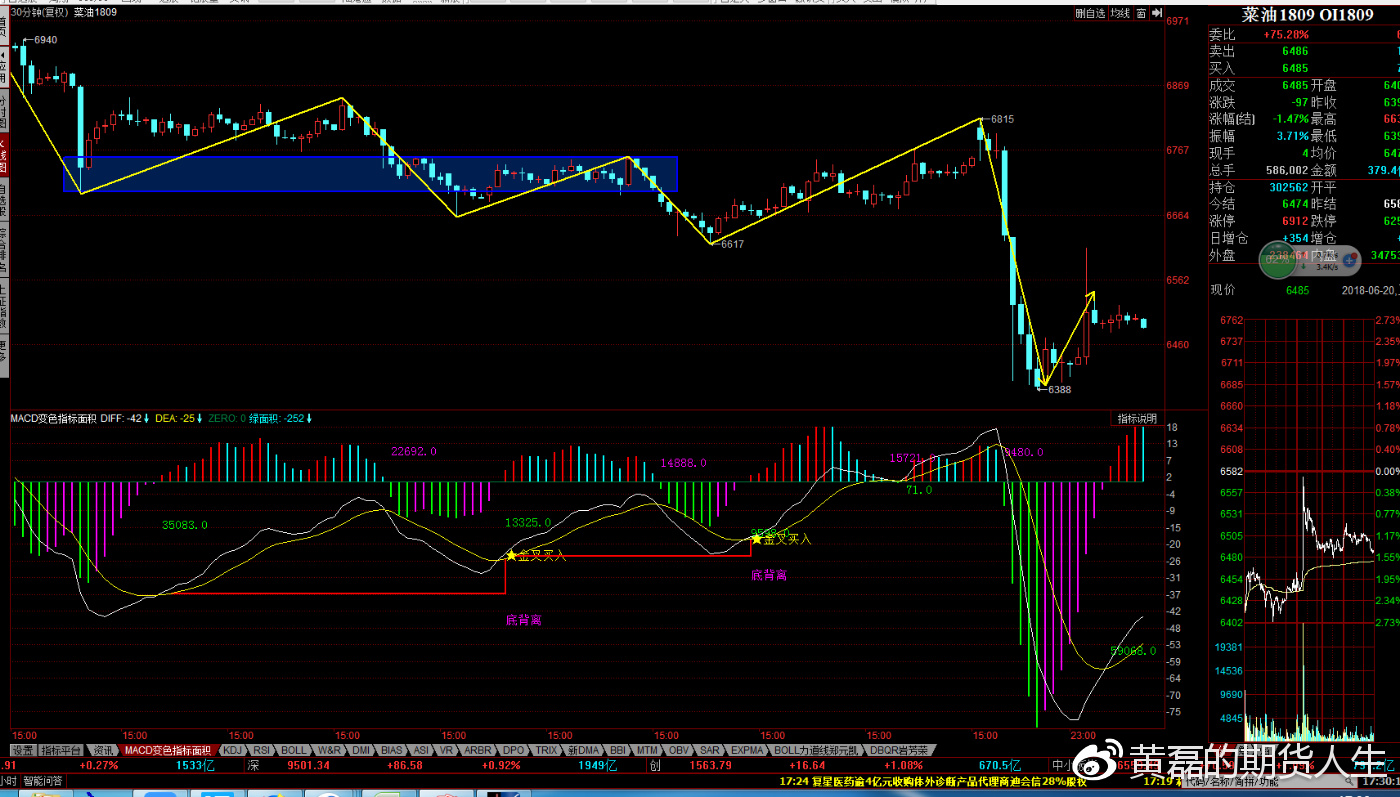This screenshot has width=1400, height=797.
Task: Click the 指标说明 button
Action: pos(1137,418)
